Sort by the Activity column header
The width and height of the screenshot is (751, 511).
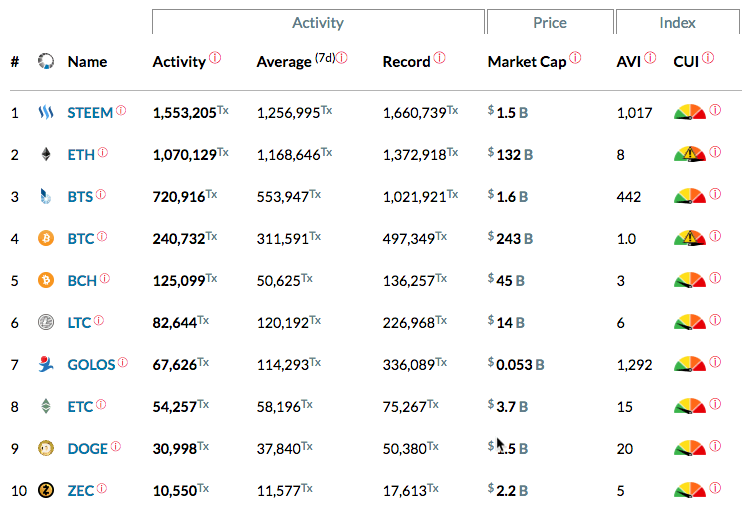[x=179, y=62]
